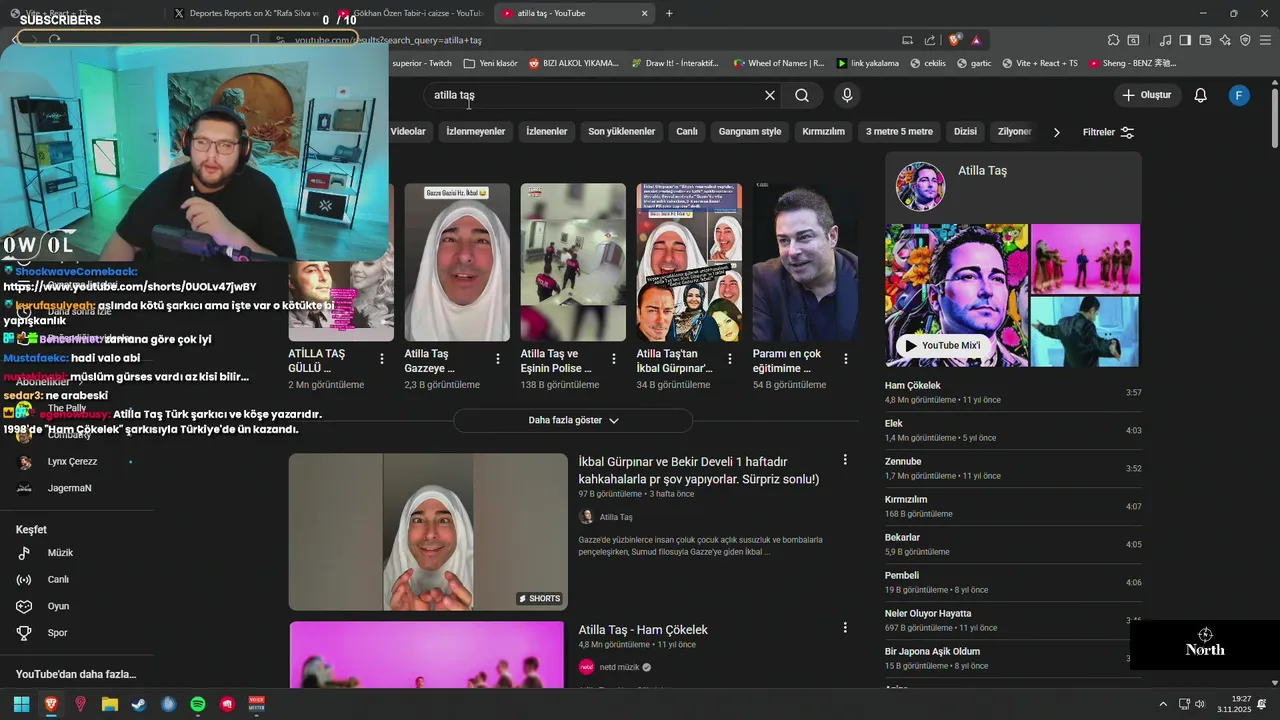Select the Videolar filter chip
The height and width of the screenshot is (720, 1280).
408,131
